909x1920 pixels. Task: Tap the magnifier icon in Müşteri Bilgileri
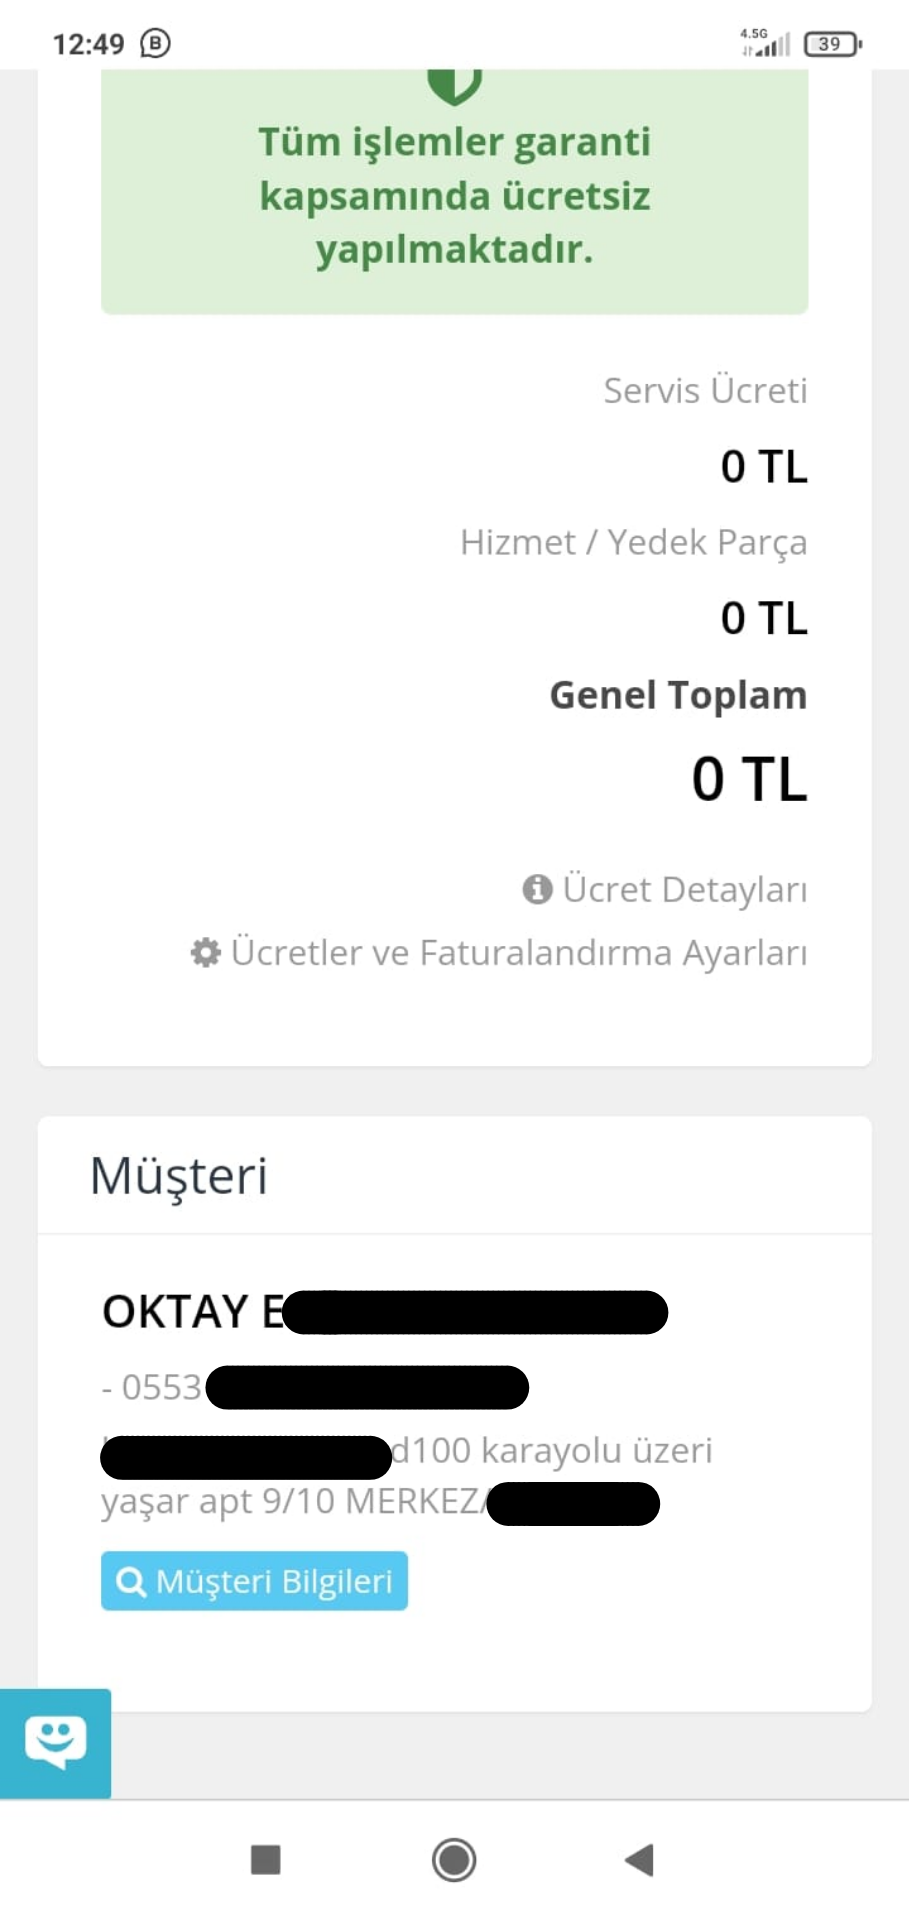131,1581
